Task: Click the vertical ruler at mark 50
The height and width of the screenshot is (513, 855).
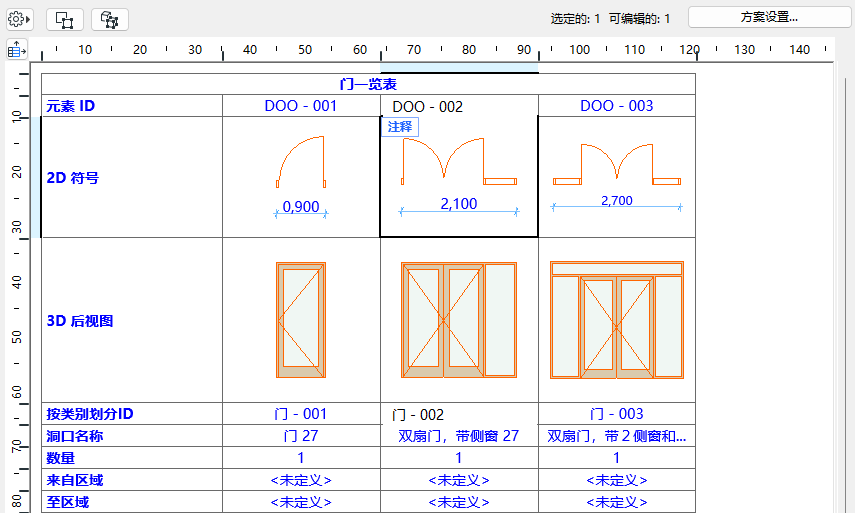Action: pyautogui.click(x=16, y=336)
